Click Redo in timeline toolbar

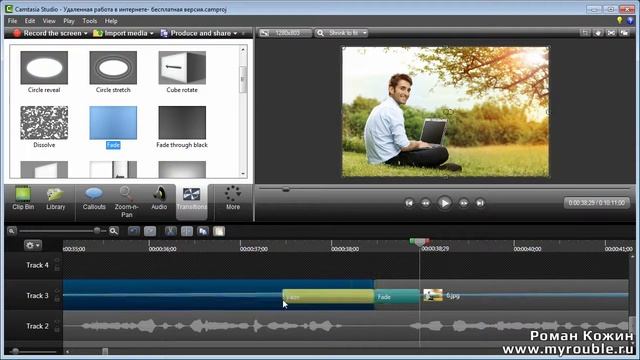pos(150,231)
